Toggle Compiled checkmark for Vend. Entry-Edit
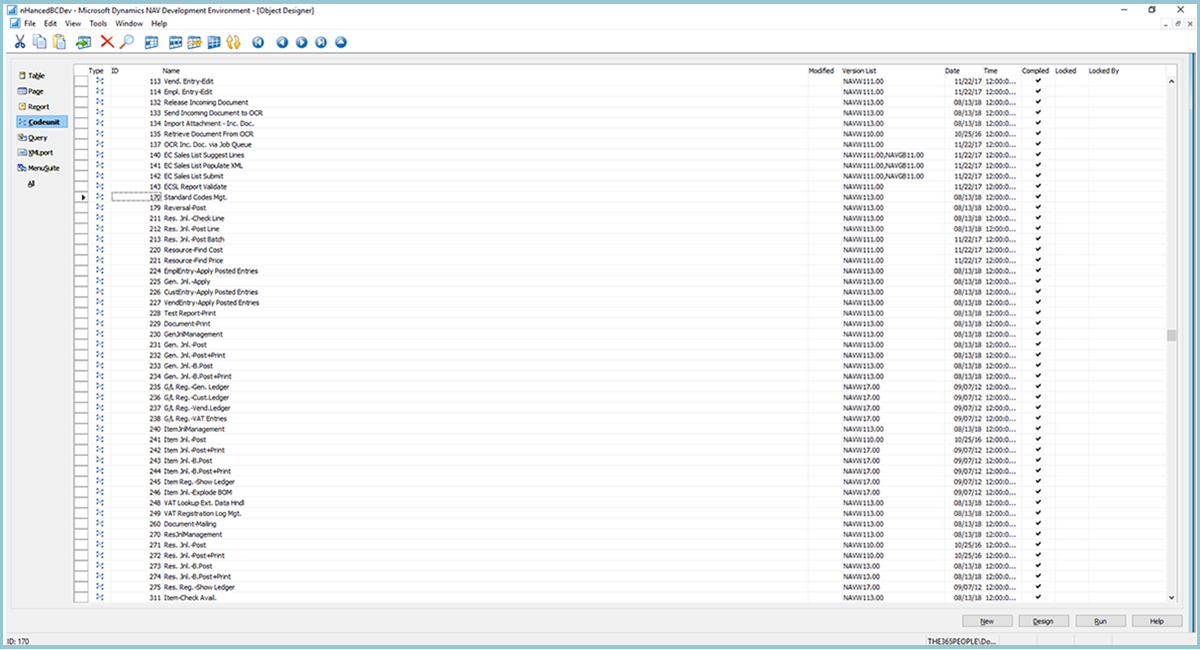Screen dimensions: 1200x650 [1038, 81]
